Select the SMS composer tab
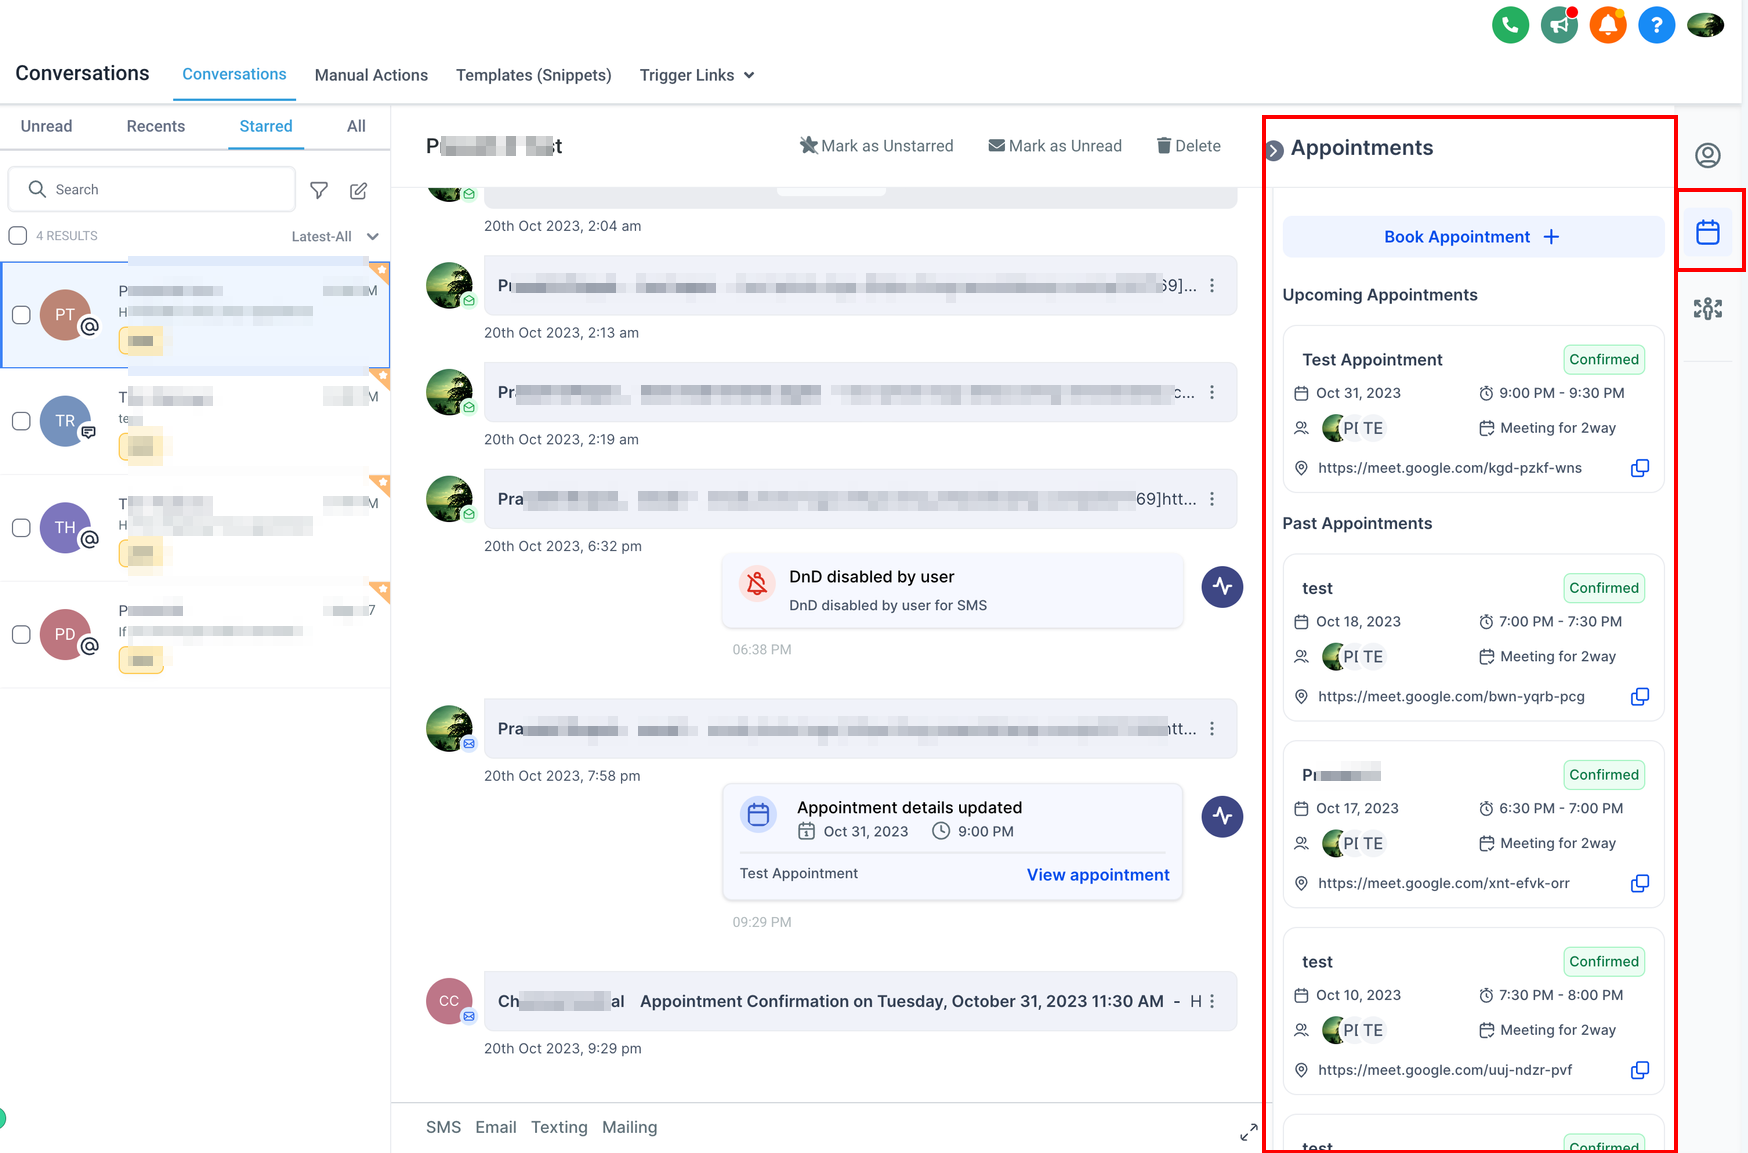 click(x=443, y=1127)
